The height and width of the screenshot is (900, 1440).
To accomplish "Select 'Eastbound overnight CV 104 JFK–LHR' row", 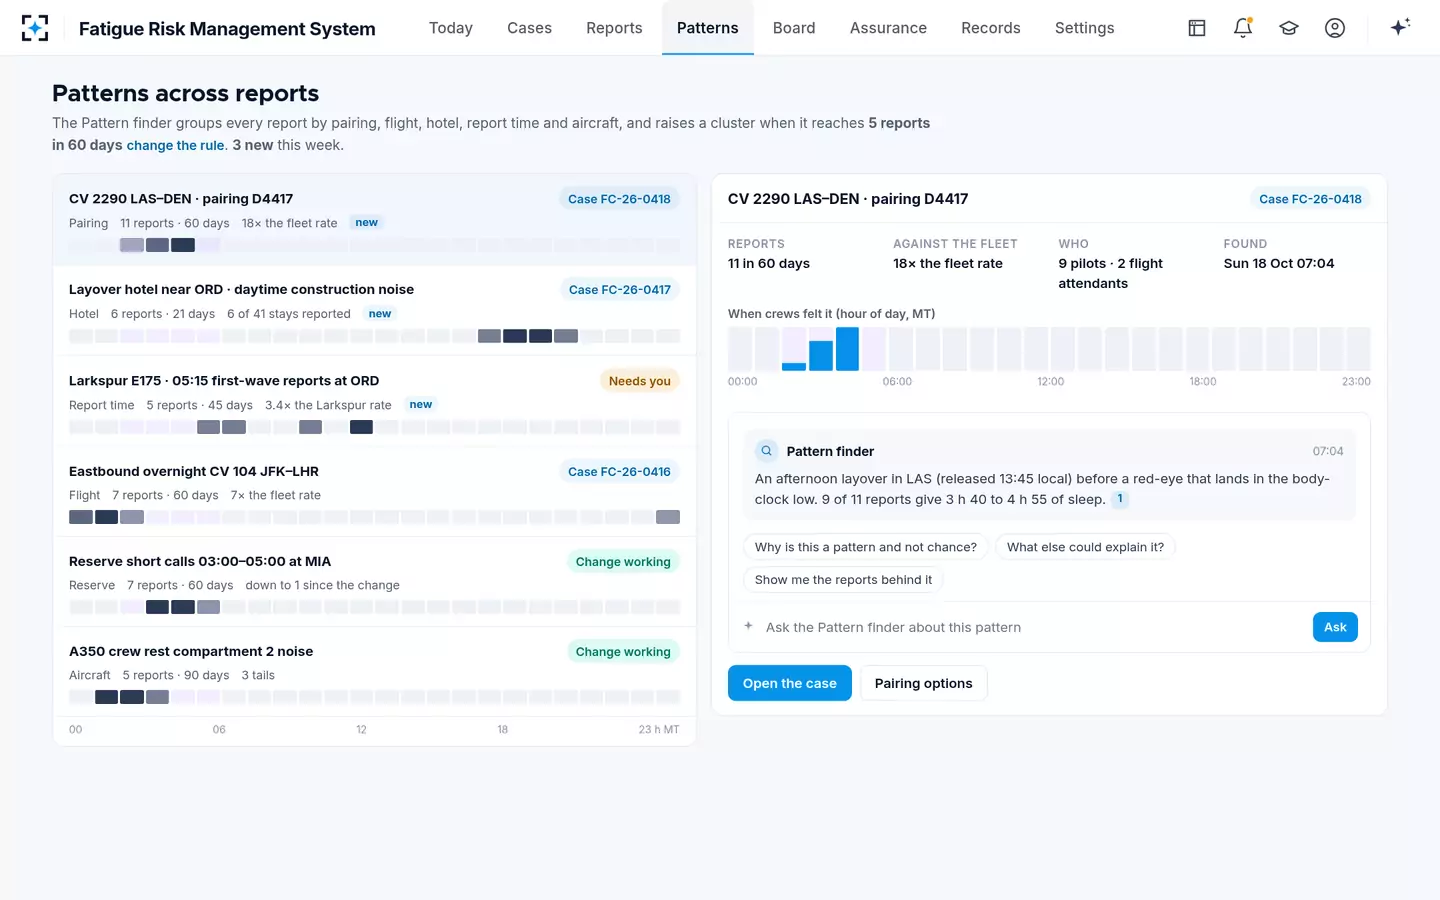I will coord(374,492).
